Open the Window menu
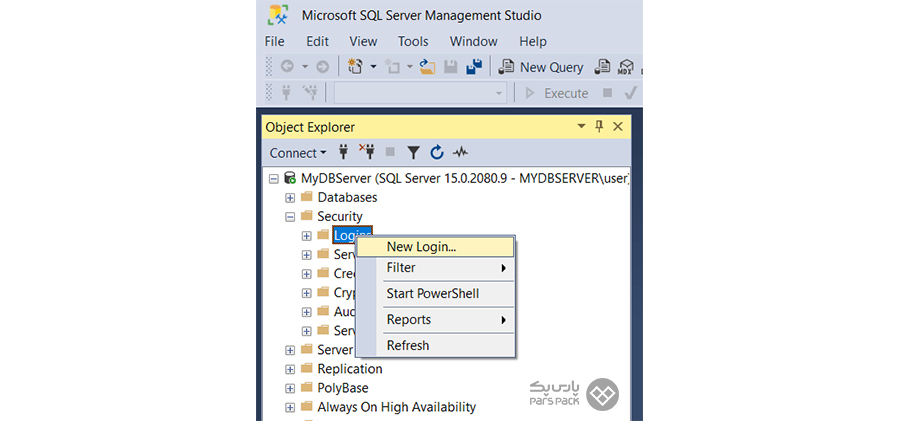Image resolution: width=900 pixels, height=421 pixels. [x=474, y=41]
